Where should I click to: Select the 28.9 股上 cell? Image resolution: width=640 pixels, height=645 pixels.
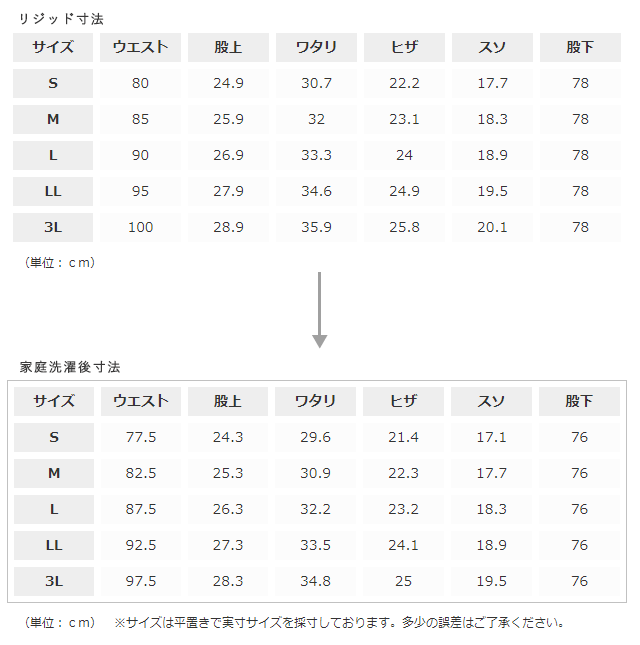(229, 227)
